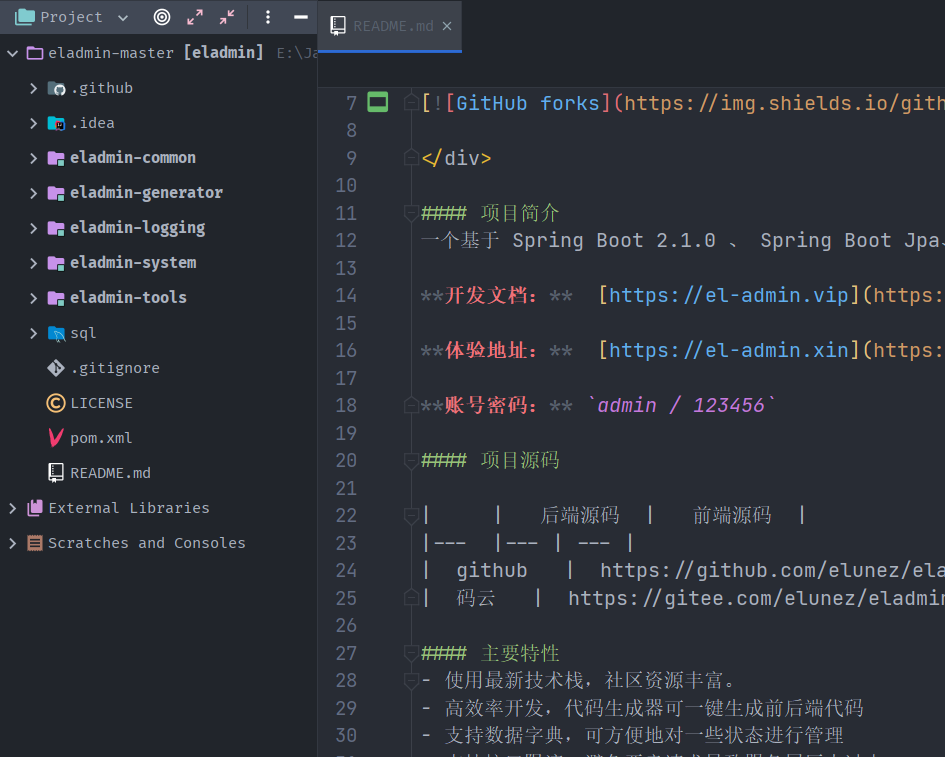945x757 pixels.
Task: Hide the Project tool window
Action: click(301, 17)
